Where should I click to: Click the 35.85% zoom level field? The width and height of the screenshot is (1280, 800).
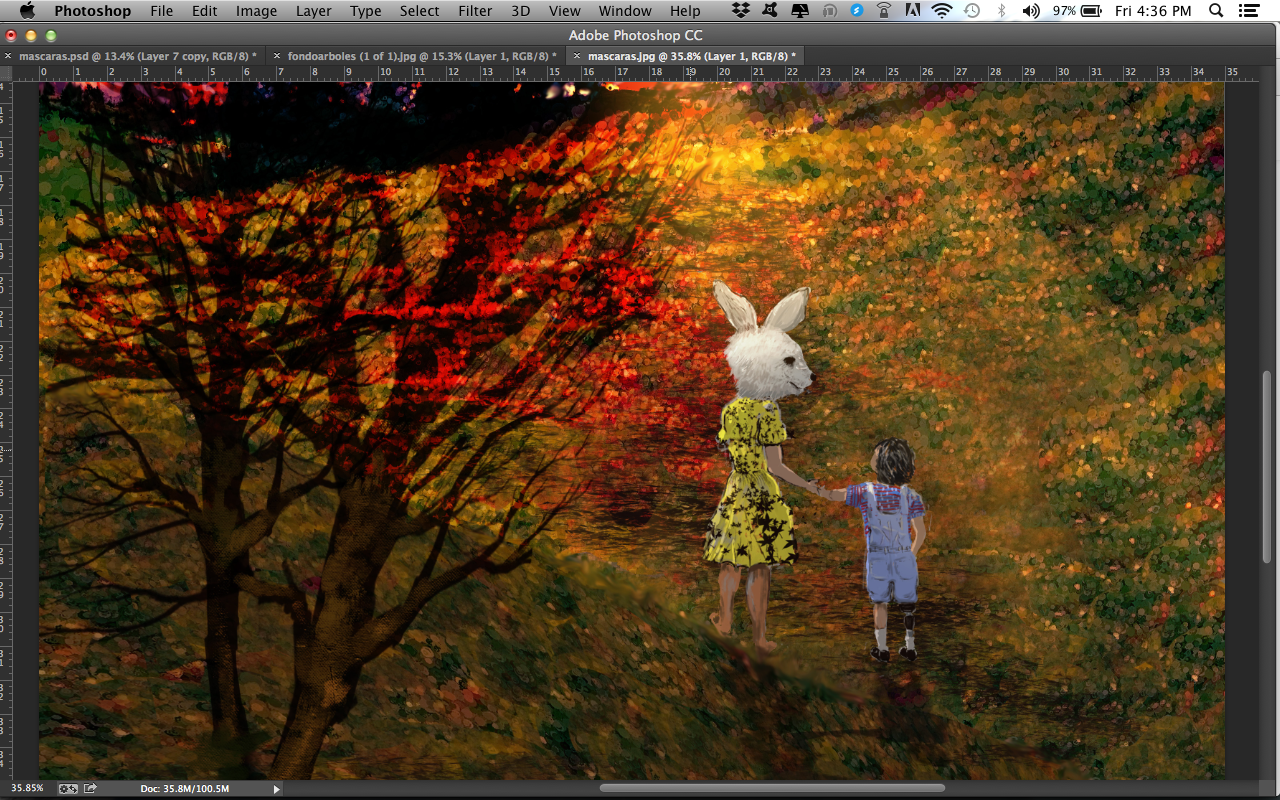pos(27,788)
